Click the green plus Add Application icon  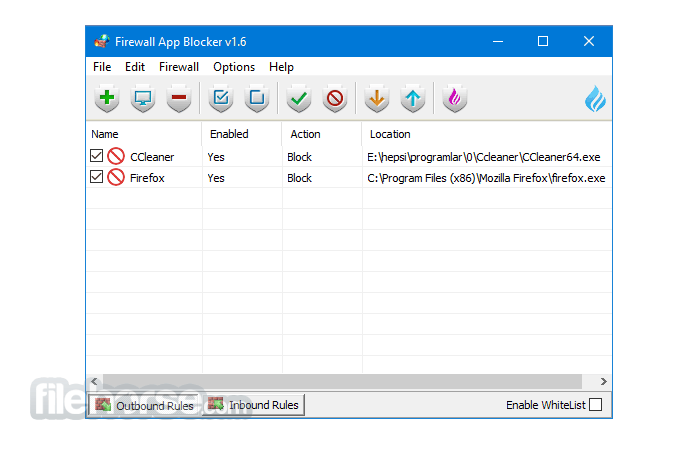(x=107, y=98)
